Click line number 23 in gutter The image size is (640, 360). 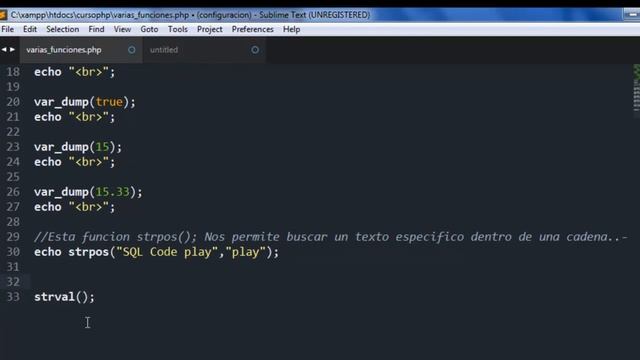tap(13, 147)
